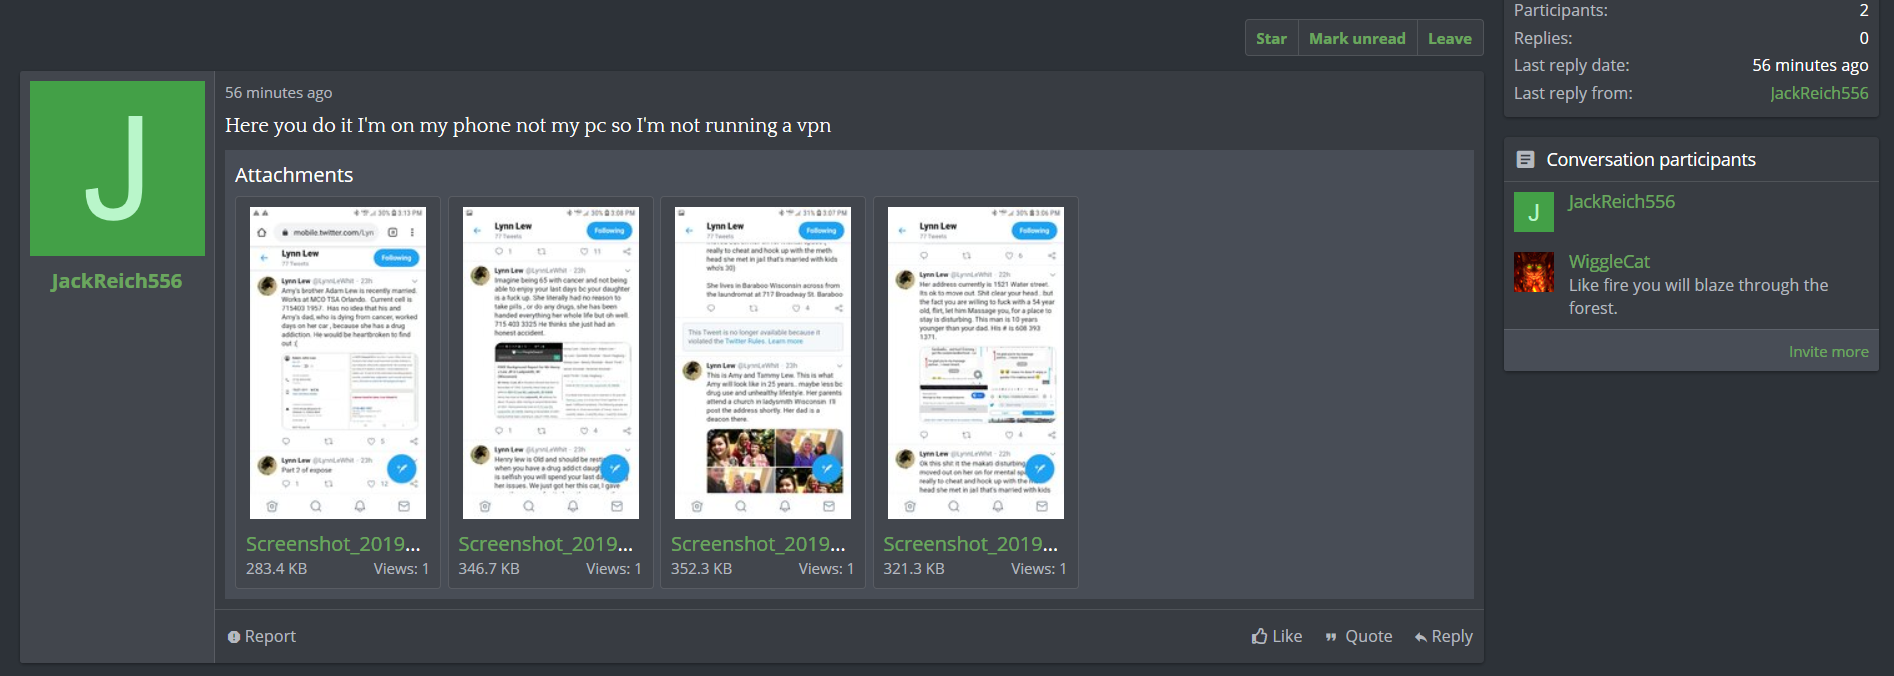Click the large green J avatar
Screen dimensions: 1894x676
click(117, 168)
